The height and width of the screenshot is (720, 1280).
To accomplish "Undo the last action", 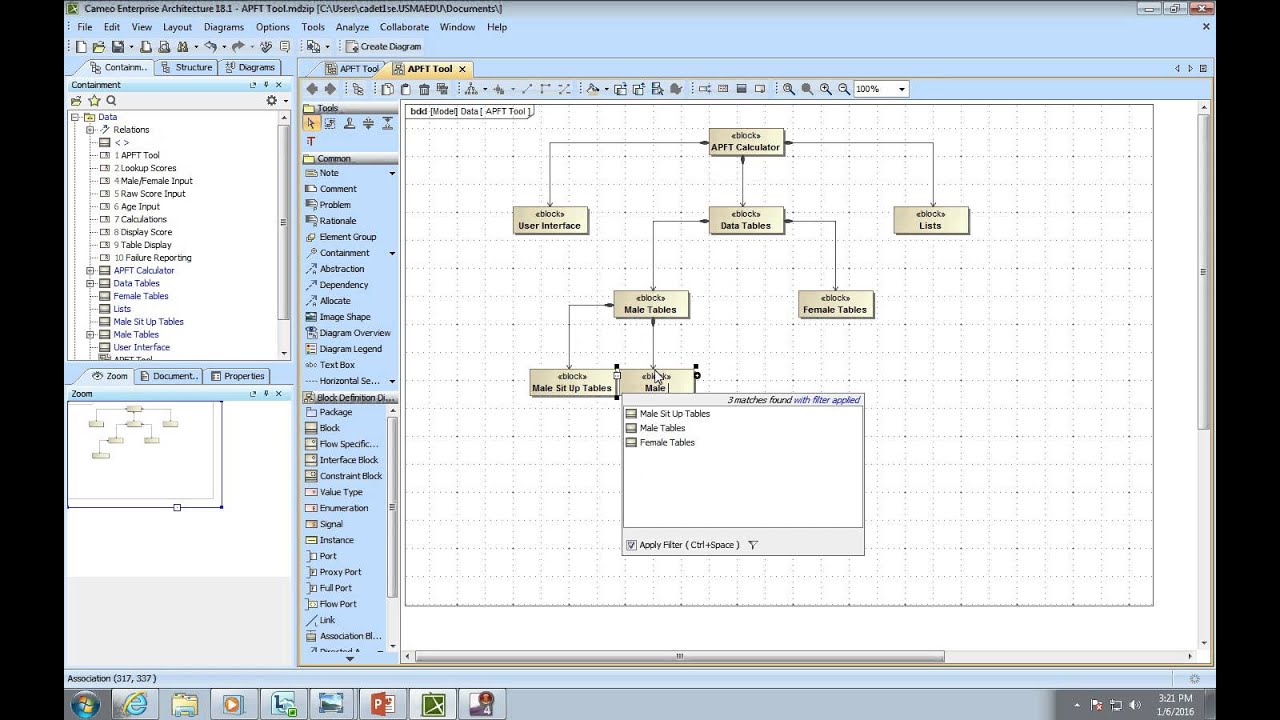I will coord(210,47).
